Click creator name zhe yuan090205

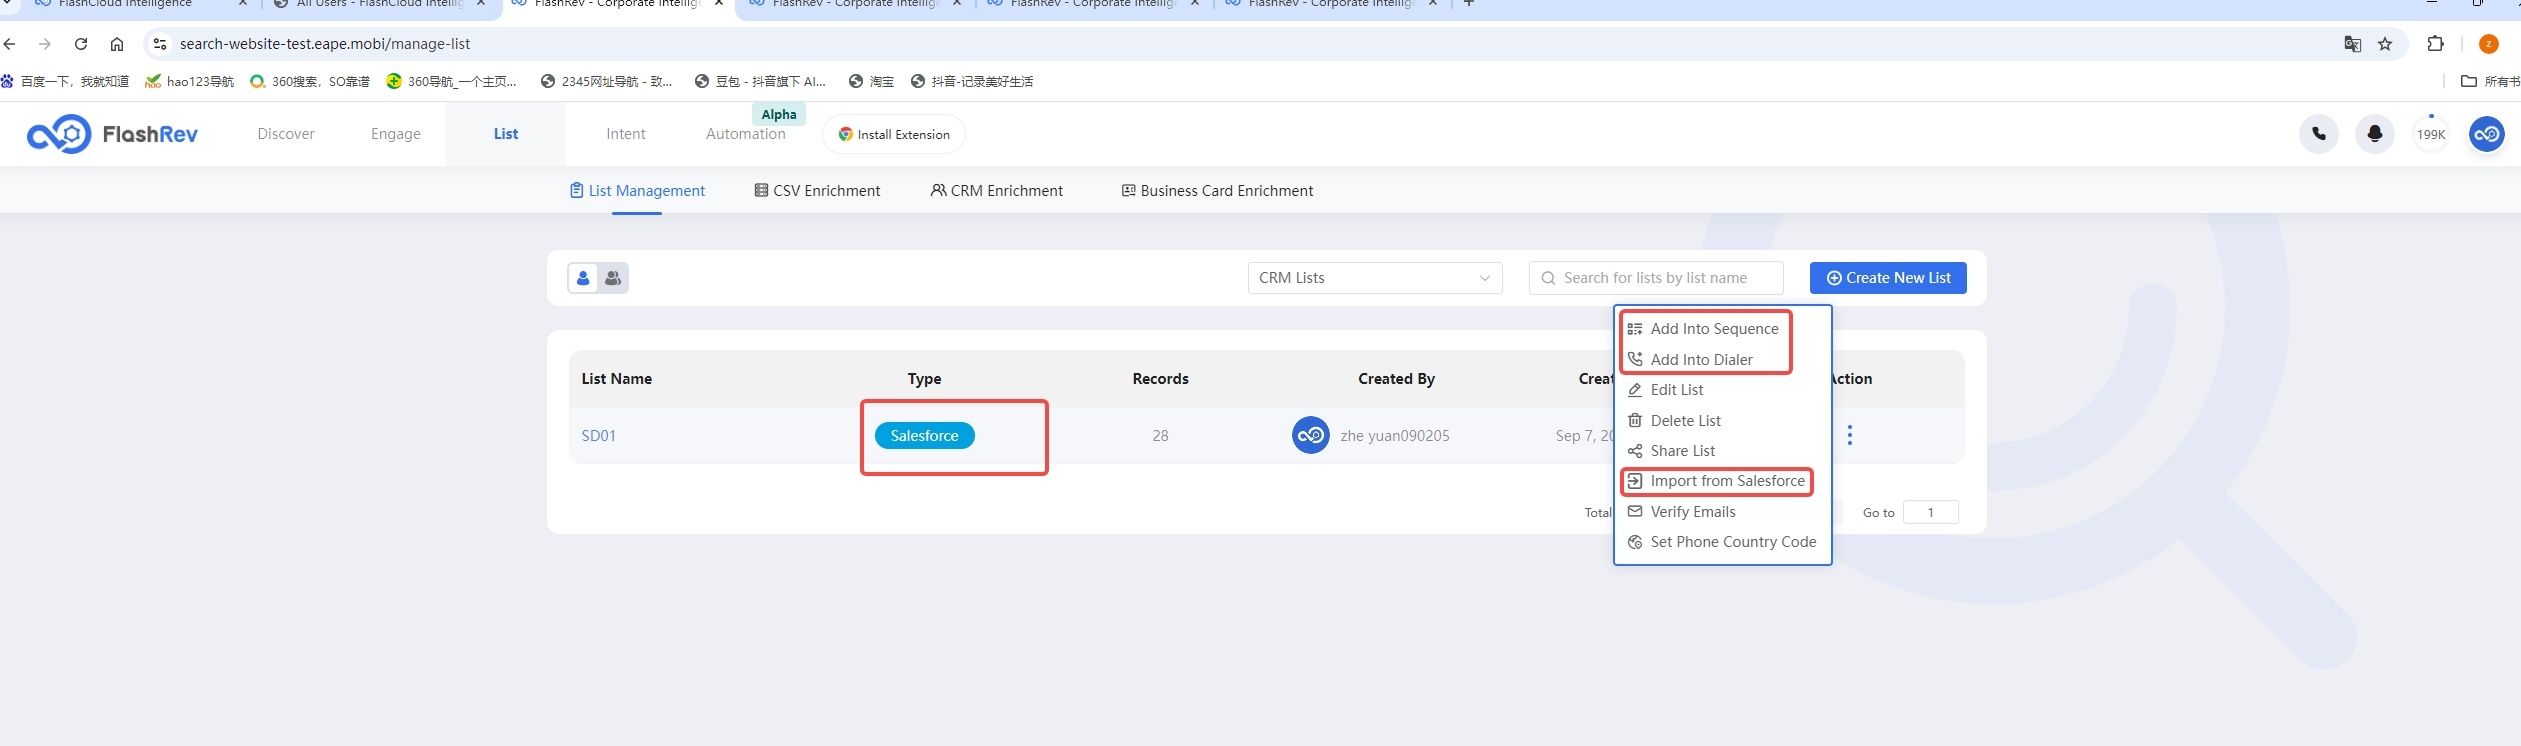click(1395, 436)
